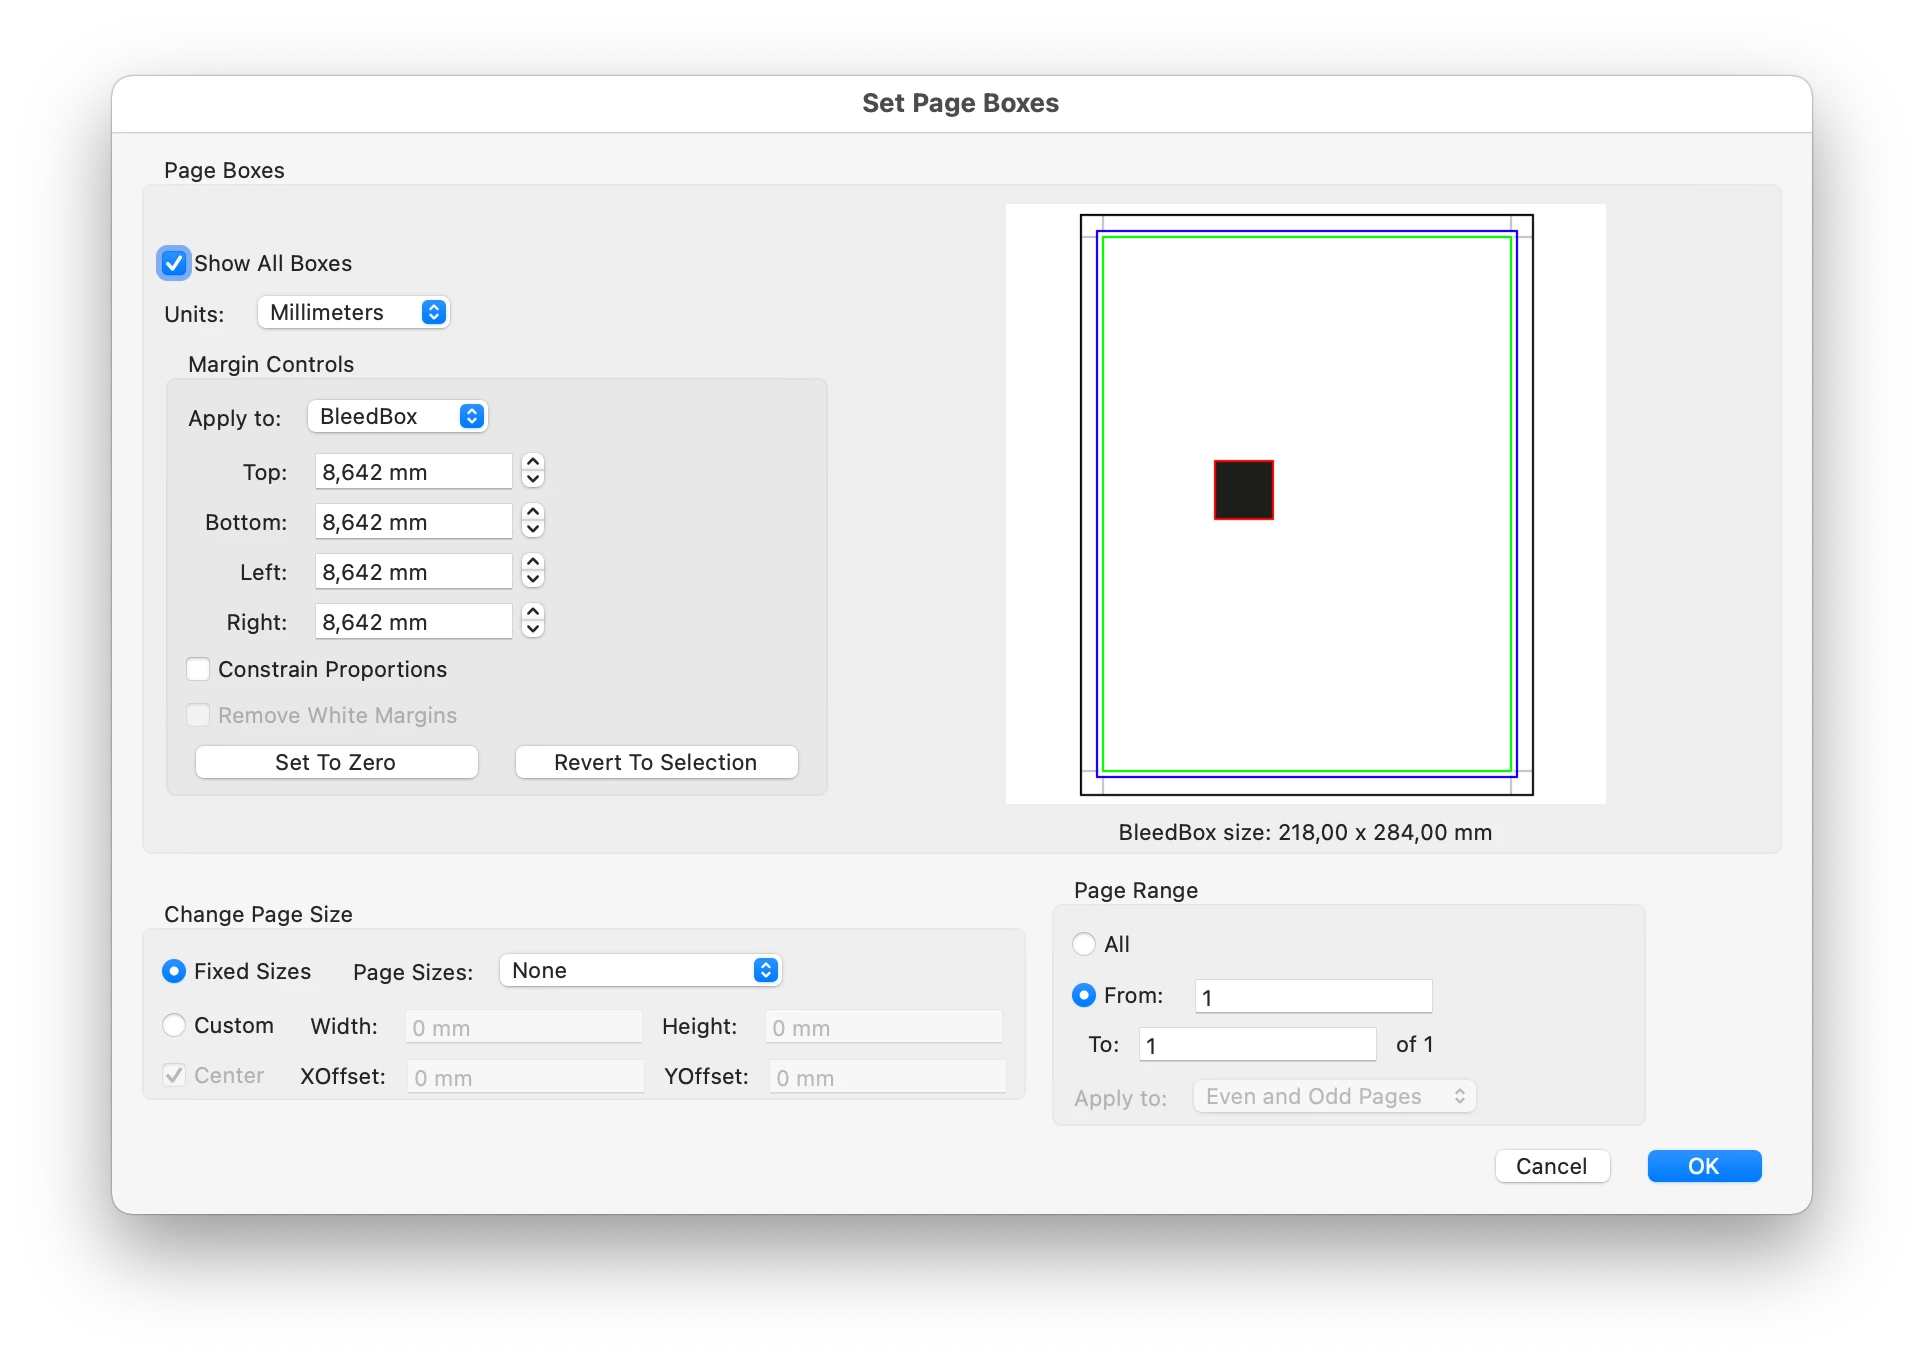Open the Units Millimeters dropdown
This screenshot has width=1924, height=1362.
pos(354,312)
